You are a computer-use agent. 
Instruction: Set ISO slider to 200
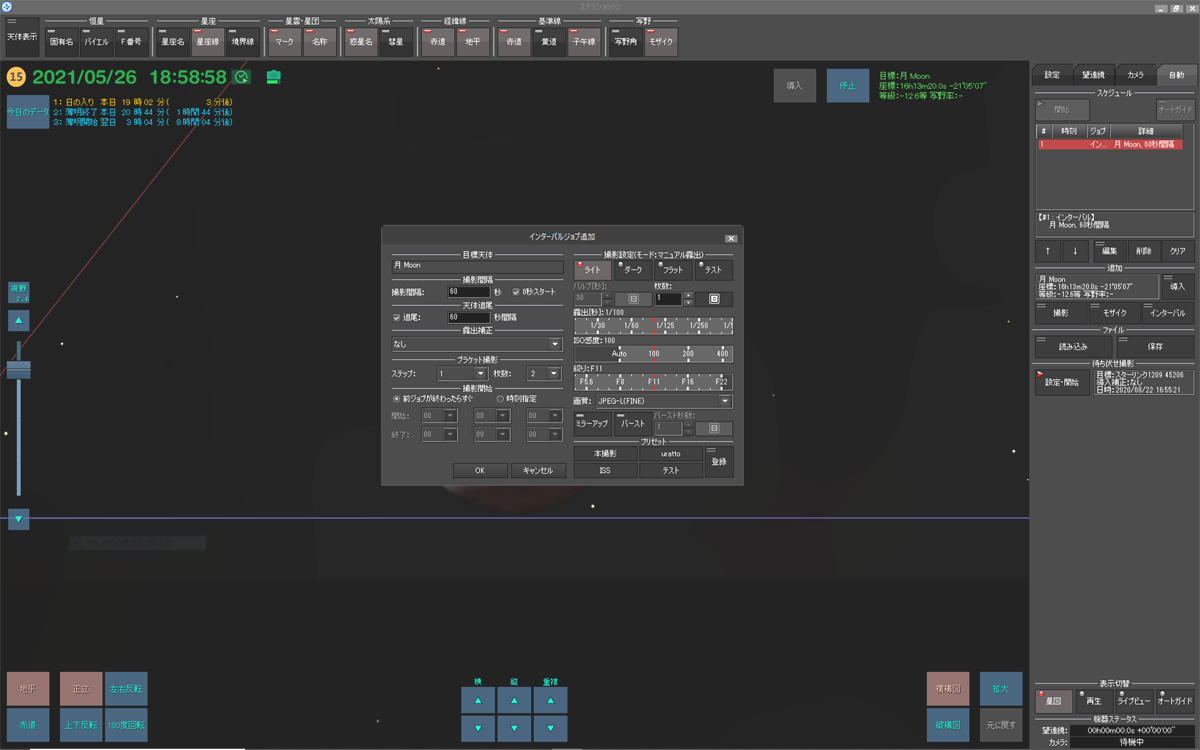point(688,354)
